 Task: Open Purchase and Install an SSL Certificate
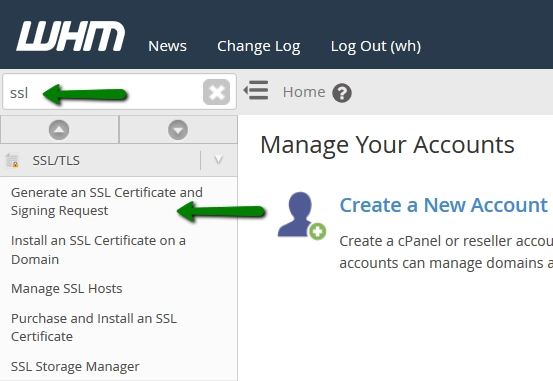click(94, 327)
